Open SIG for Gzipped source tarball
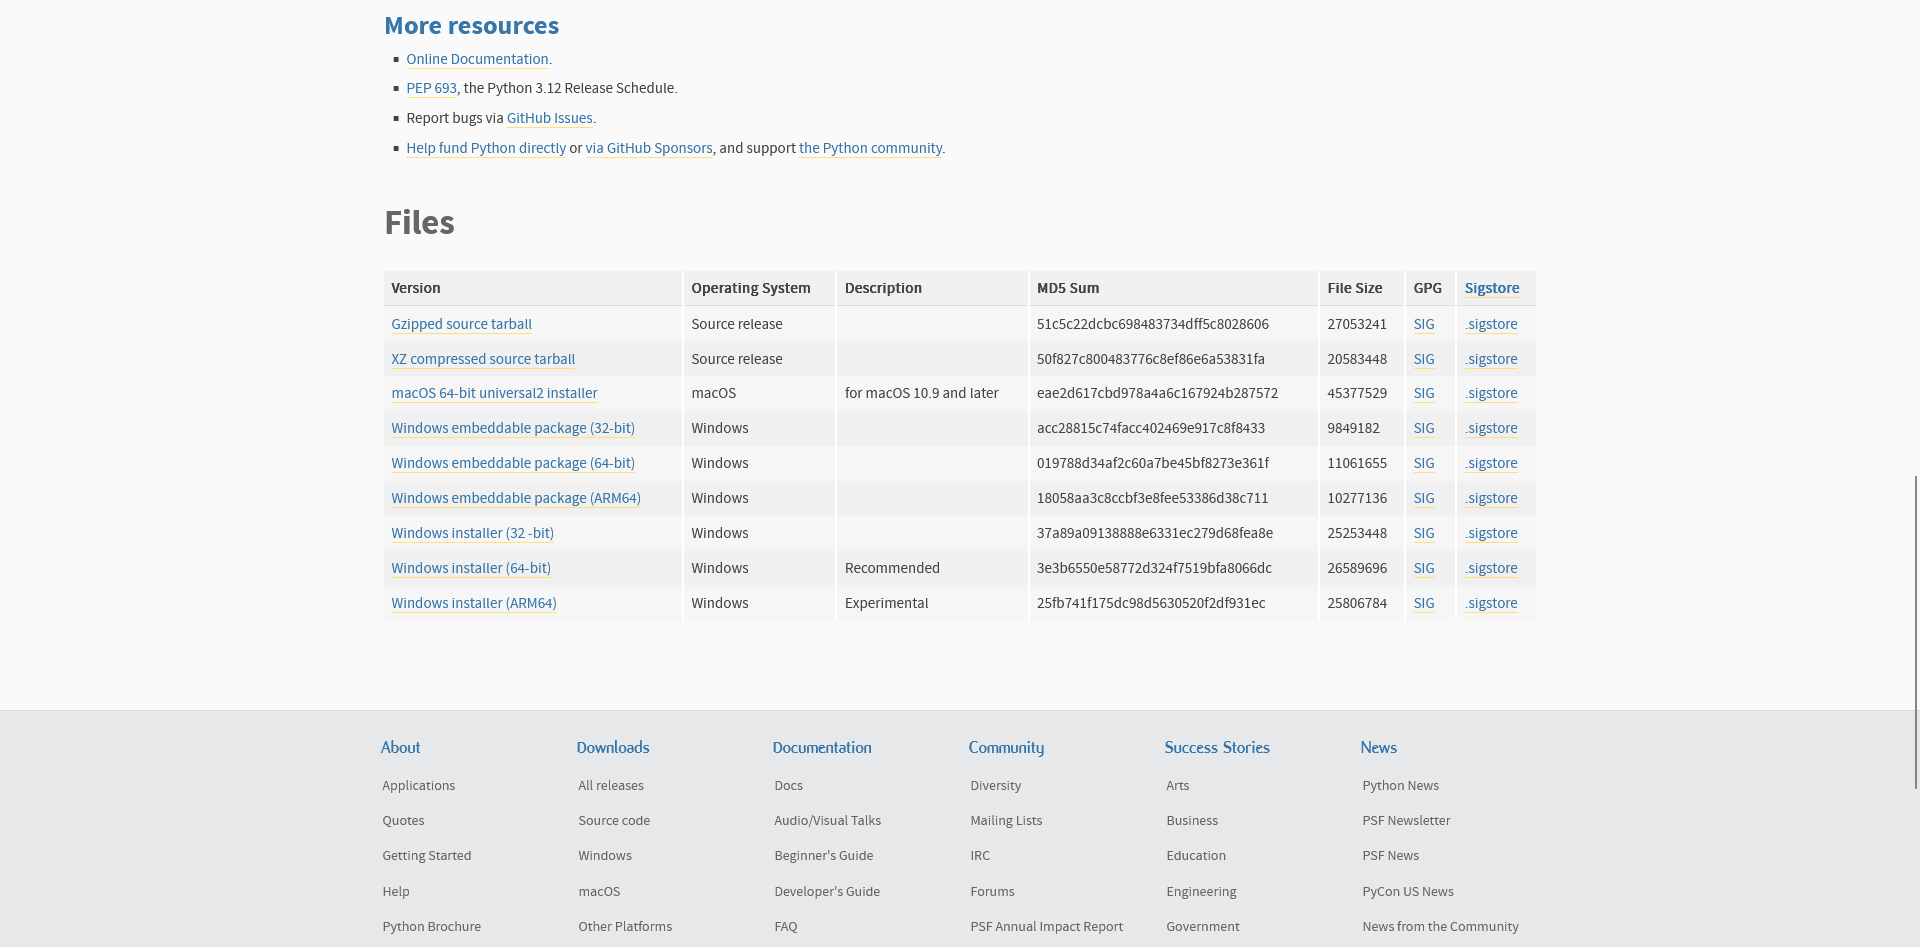 click(1424, 324)
